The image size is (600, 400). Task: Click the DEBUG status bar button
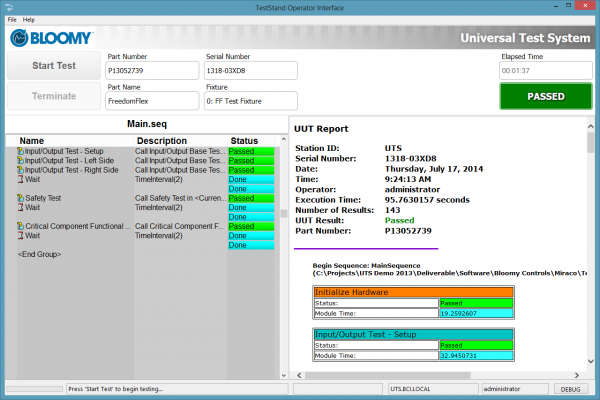click(x=571, y=389)
